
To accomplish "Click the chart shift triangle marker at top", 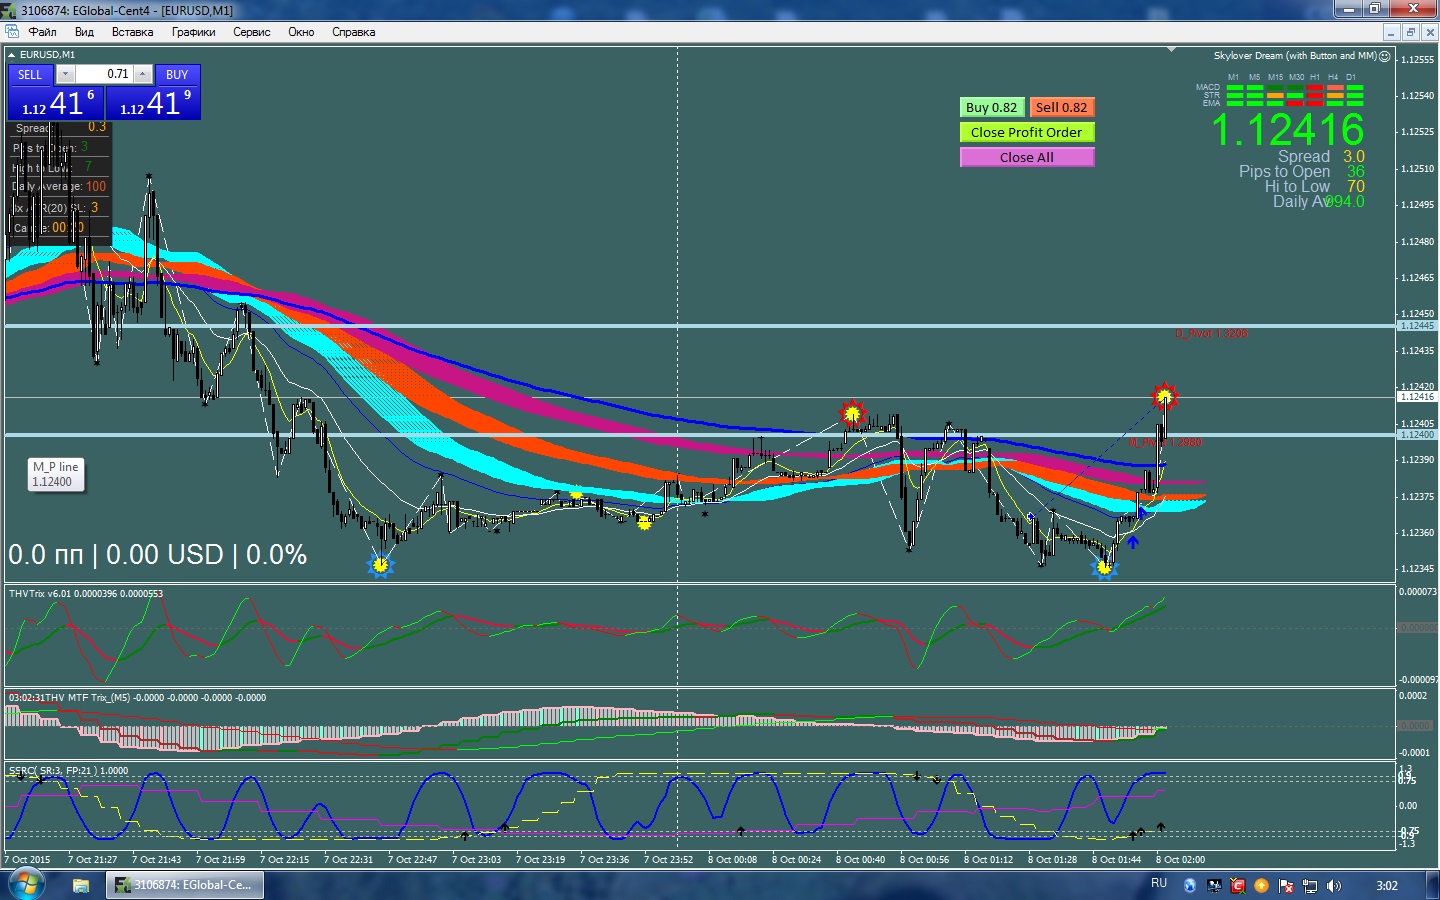I will click(x=1171, y=50).
